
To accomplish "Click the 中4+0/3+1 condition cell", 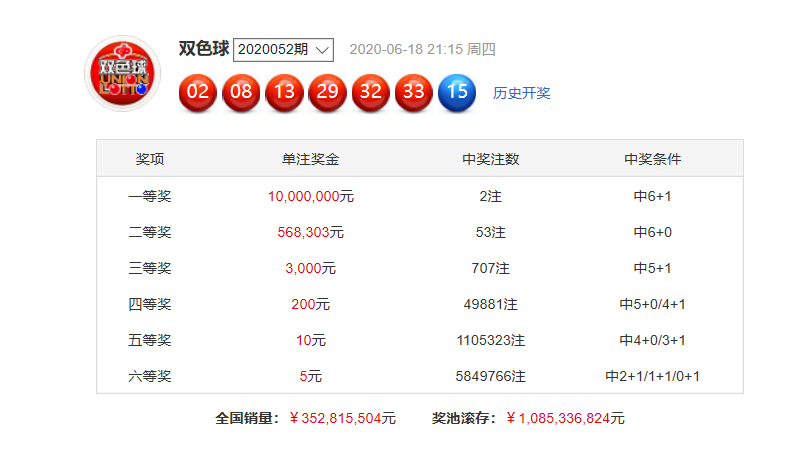I will [x=652, y=340].
